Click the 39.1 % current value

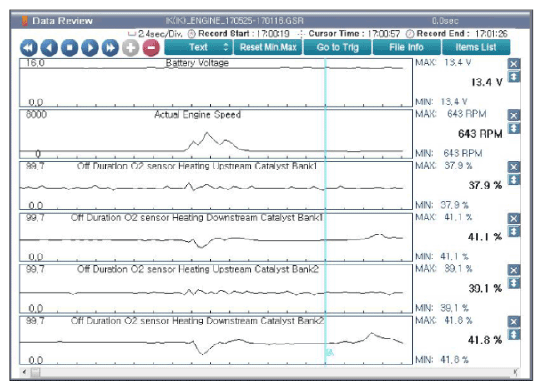485,288
